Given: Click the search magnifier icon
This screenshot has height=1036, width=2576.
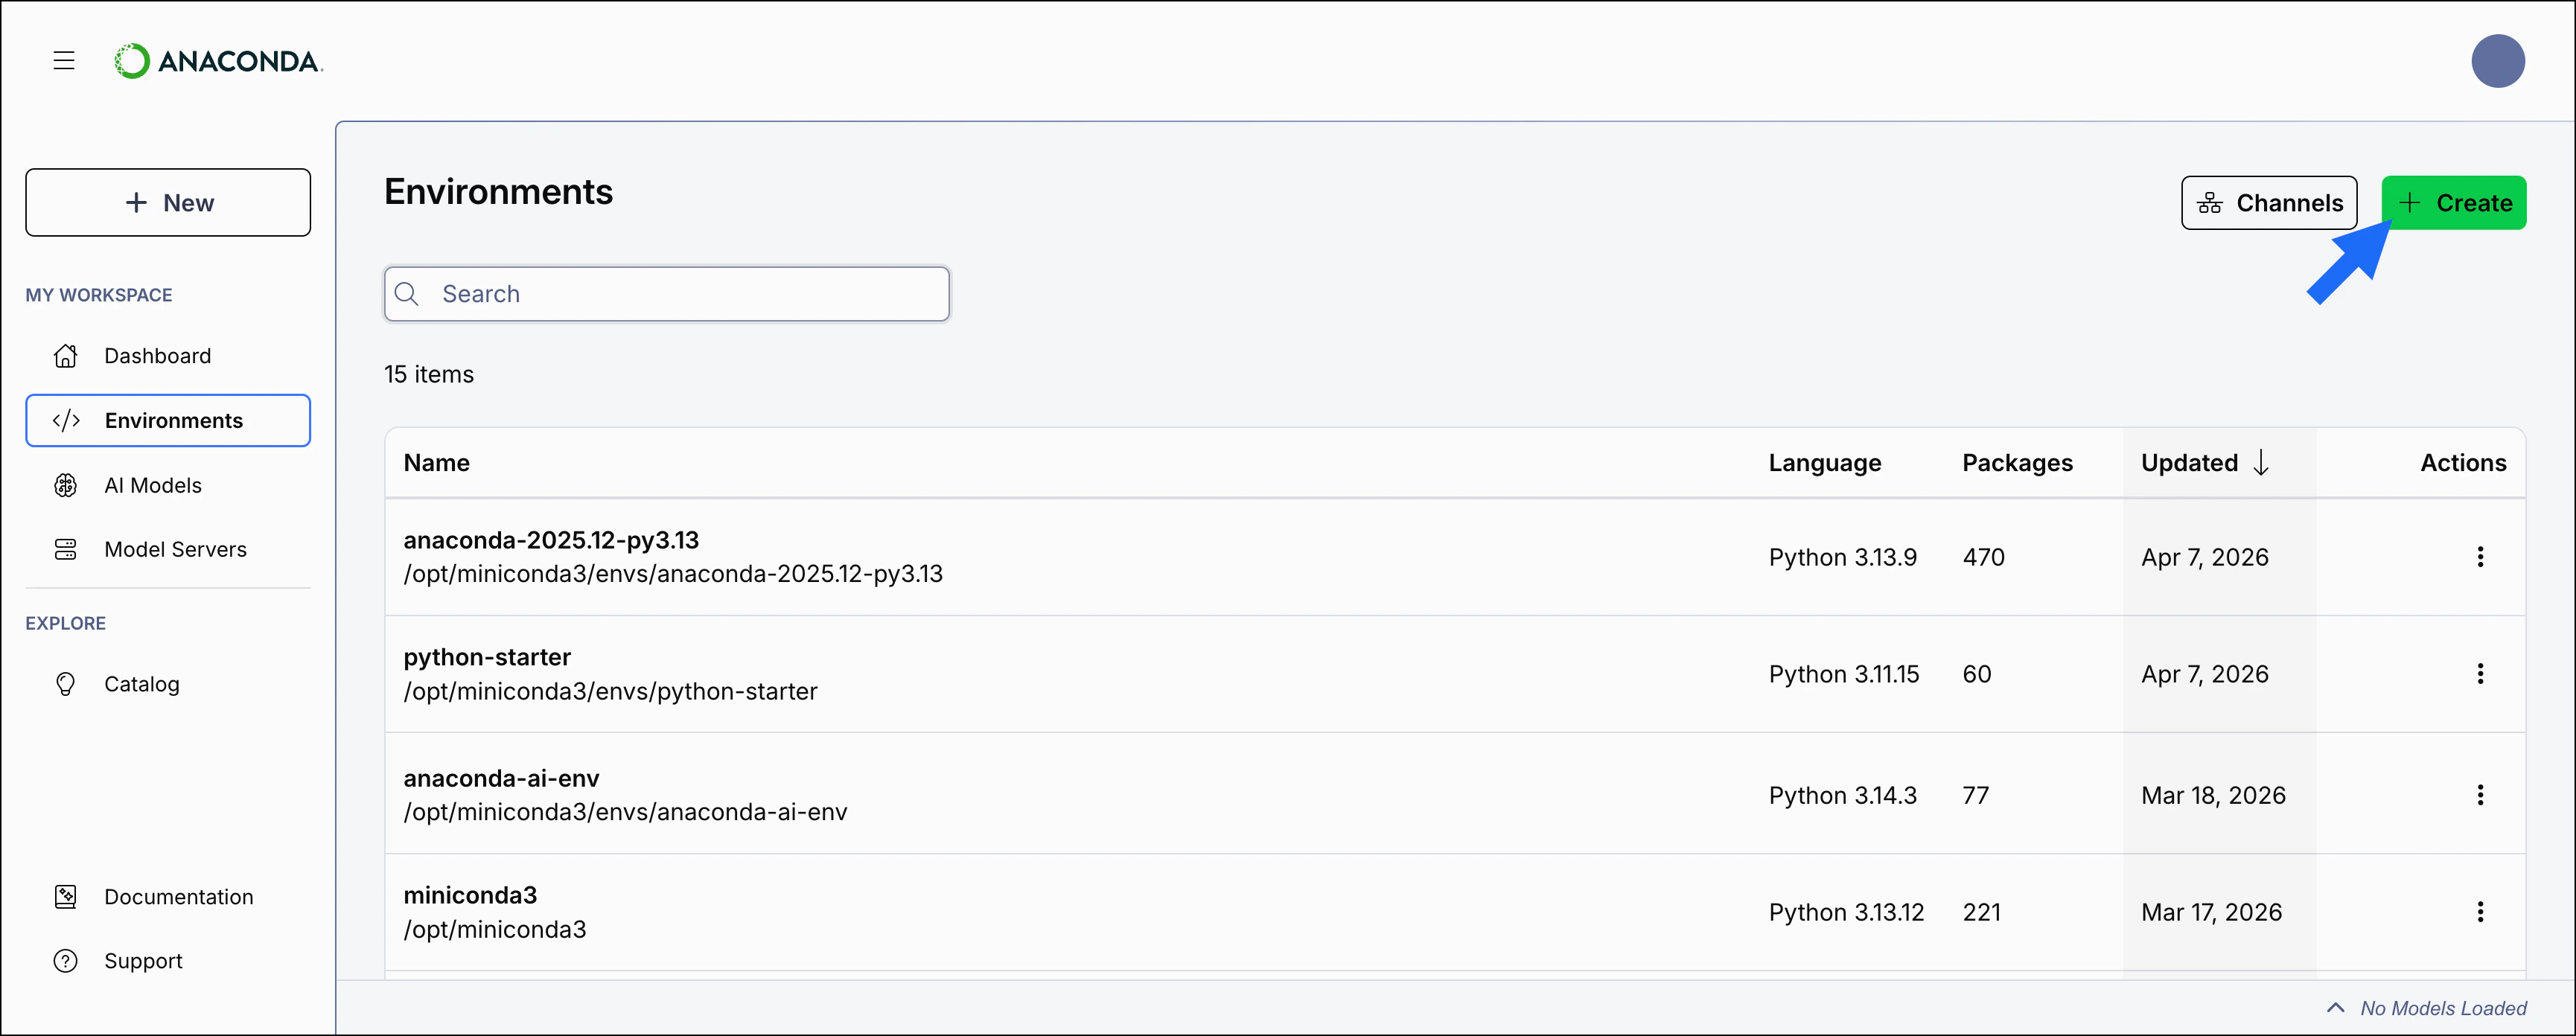Looking at the screenshot, I should 407,293.
